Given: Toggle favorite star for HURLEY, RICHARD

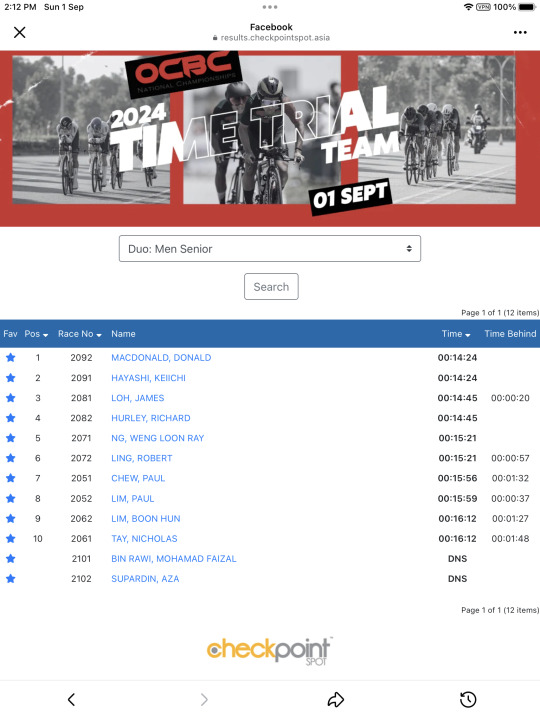Looking at the screenshot, I should [11, 418].
